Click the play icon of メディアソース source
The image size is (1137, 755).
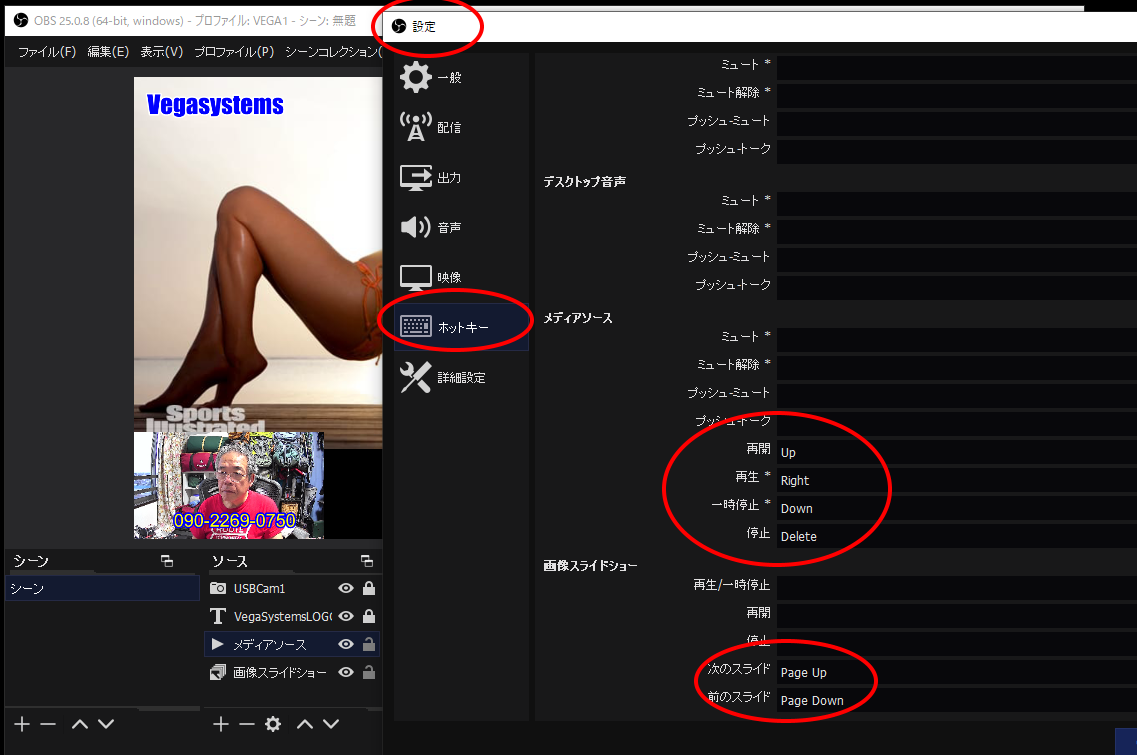[218, 644]
